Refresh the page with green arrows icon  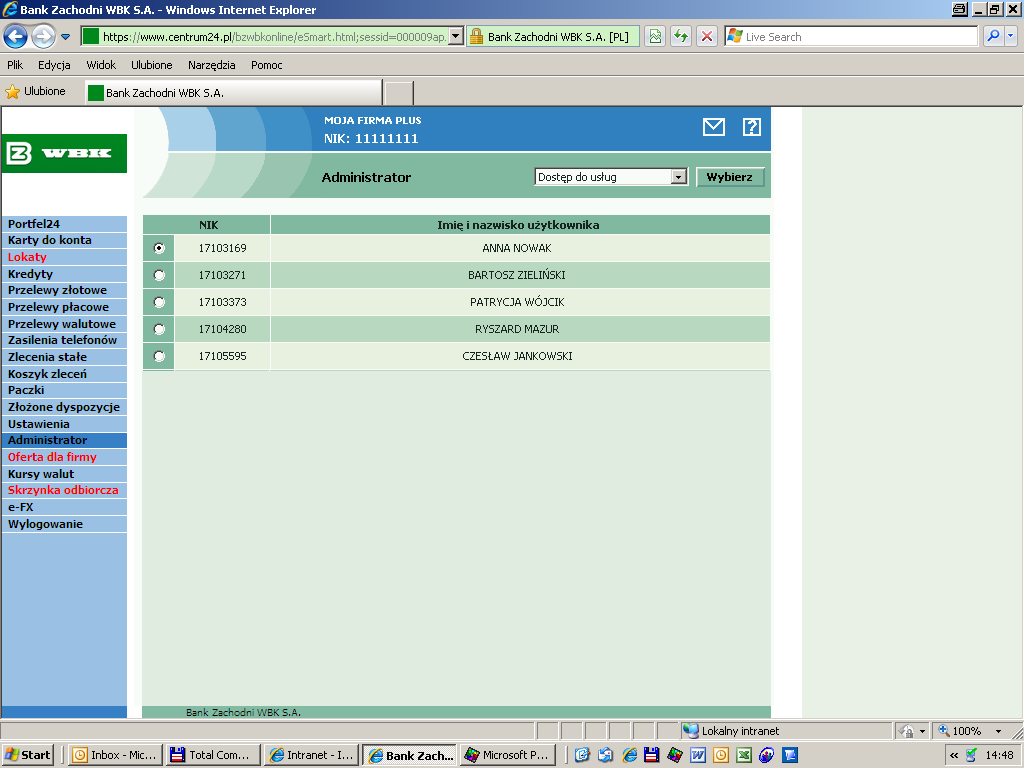point(680,37)
